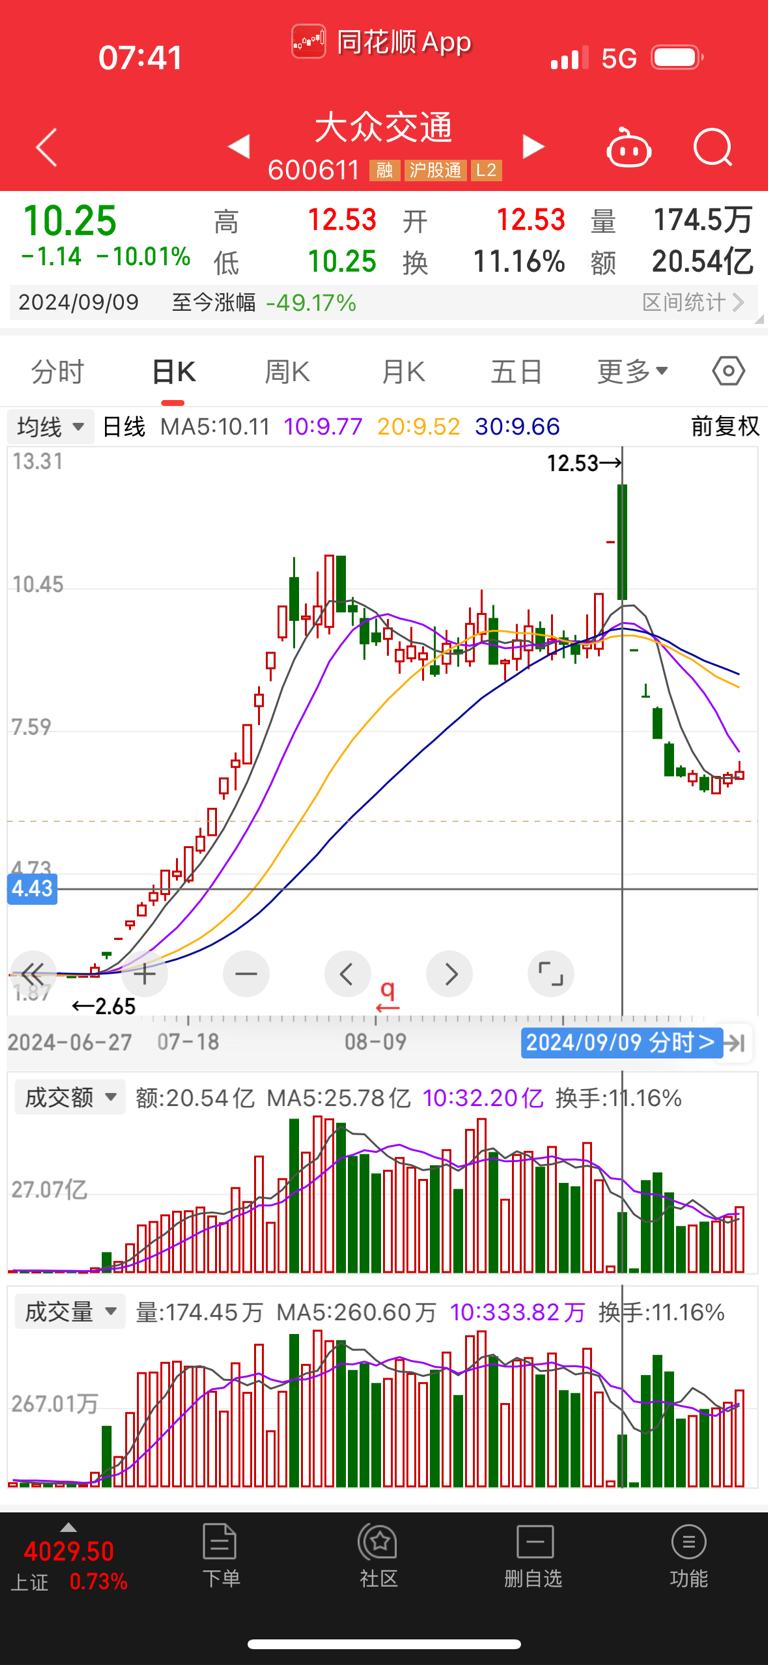Open the 成交量 indicator dropdown

pos(69,1311)
